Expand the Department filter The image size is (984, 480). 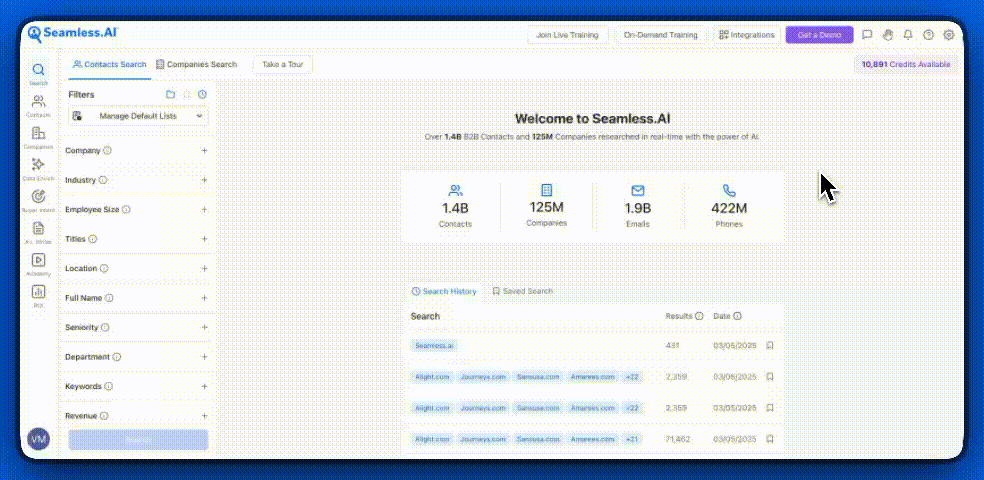tap(204, 357)
